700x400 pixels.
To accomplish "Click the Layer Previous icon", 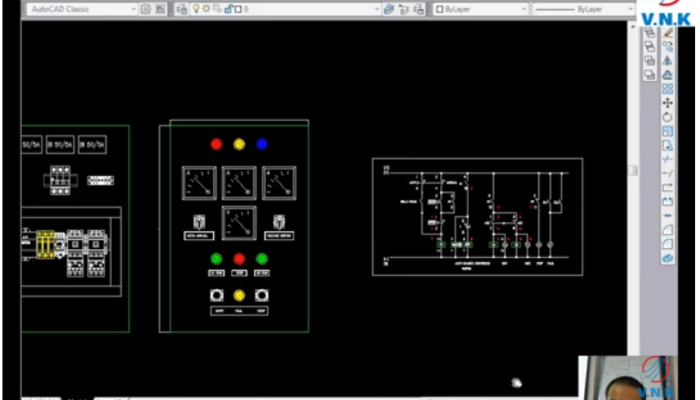I will [x=404, y=9].
